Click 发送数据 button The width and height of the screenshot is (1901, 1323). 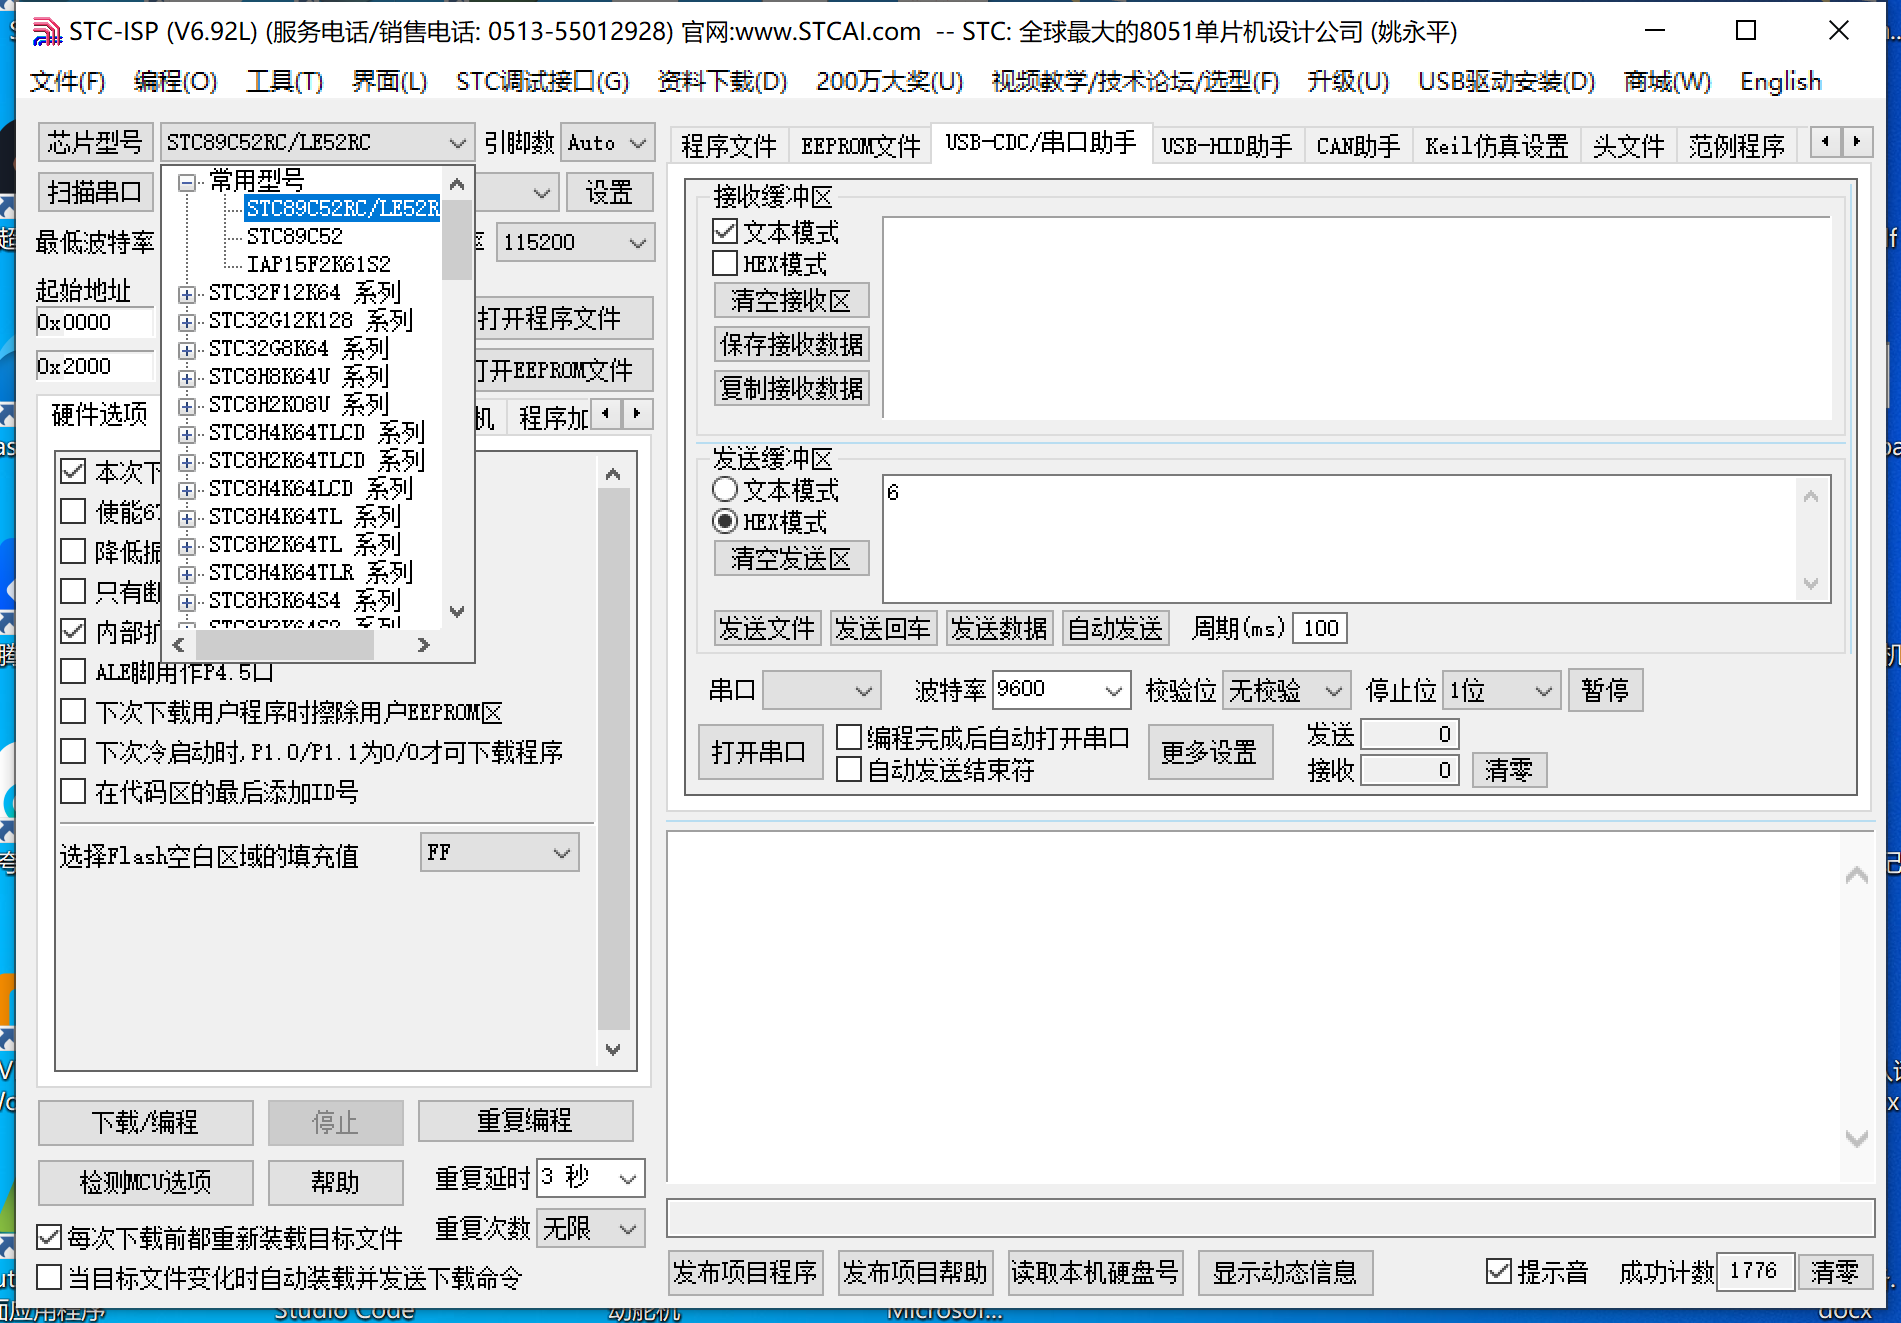[x=998, y=628]
